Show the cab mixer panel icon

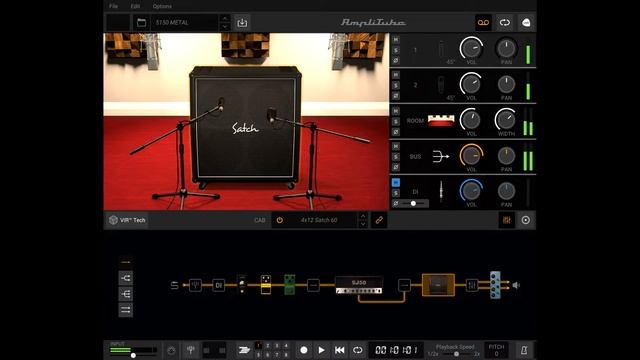coord(507,220)
